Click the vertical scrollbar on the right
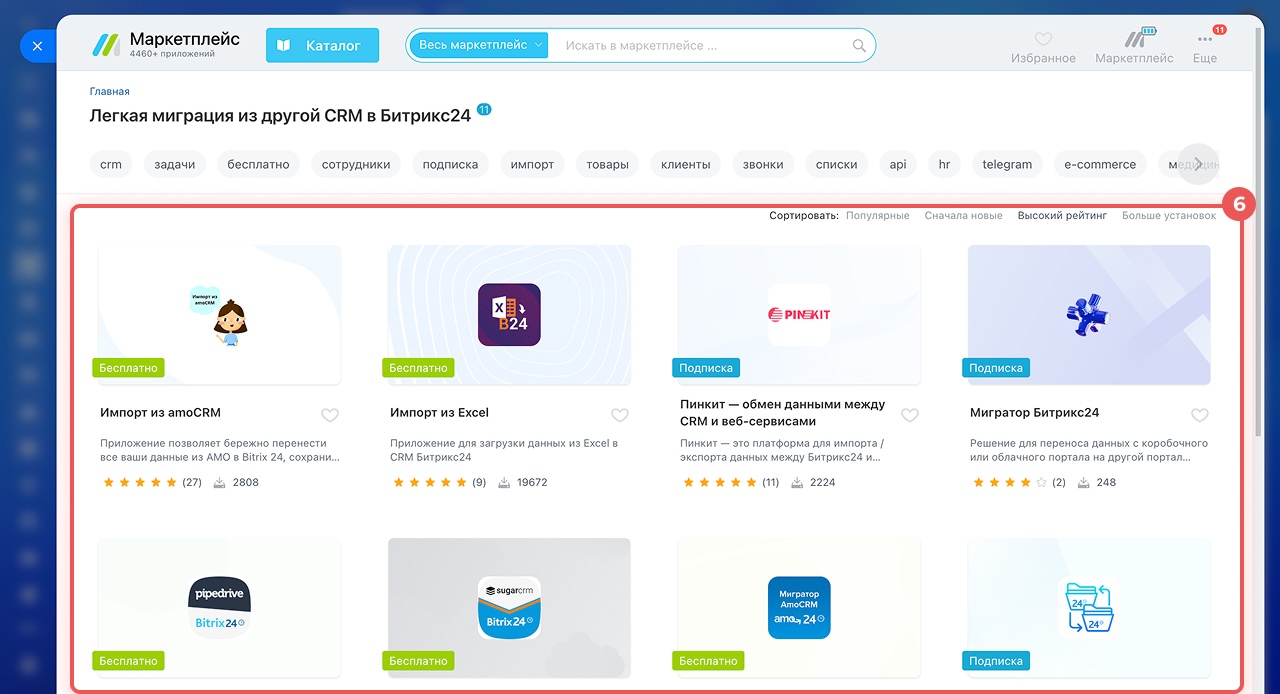The image size is (1280, 694). (x=1258, y=230)
